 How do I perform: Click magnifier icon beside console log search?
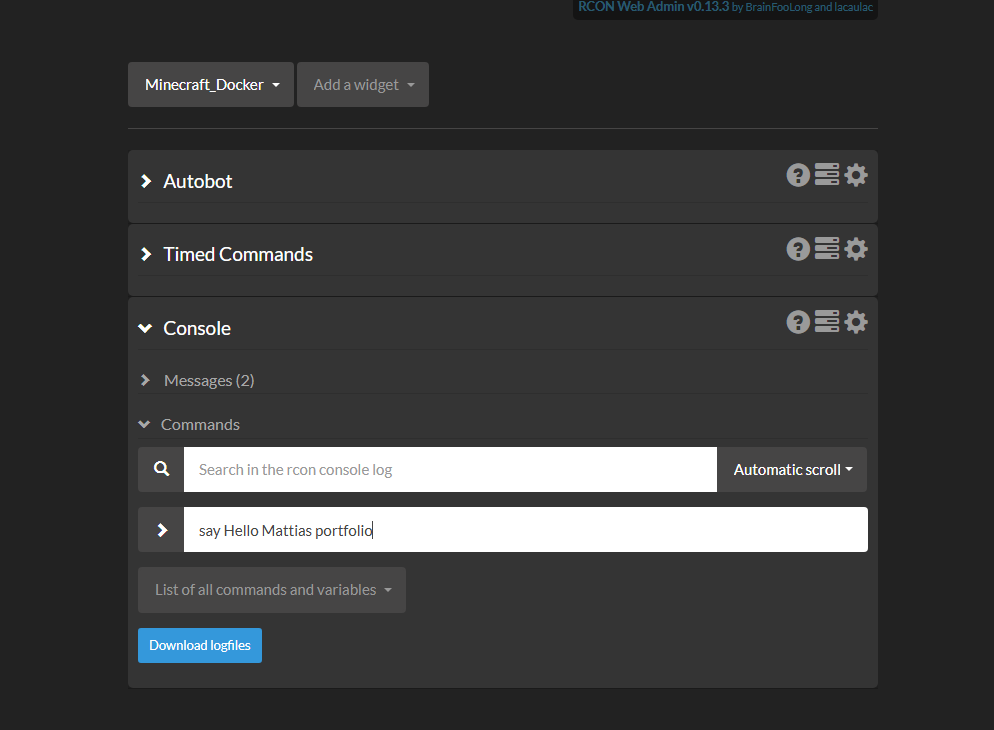161,470
